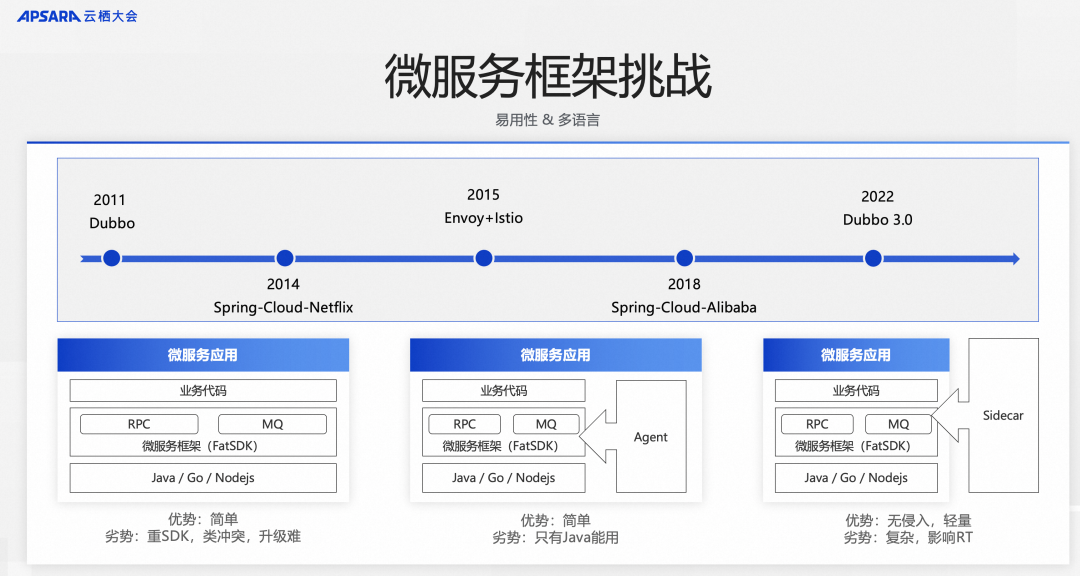Click the arrow pointing from Sidecar
This screenshot has width=1080, height=576.
949,415
